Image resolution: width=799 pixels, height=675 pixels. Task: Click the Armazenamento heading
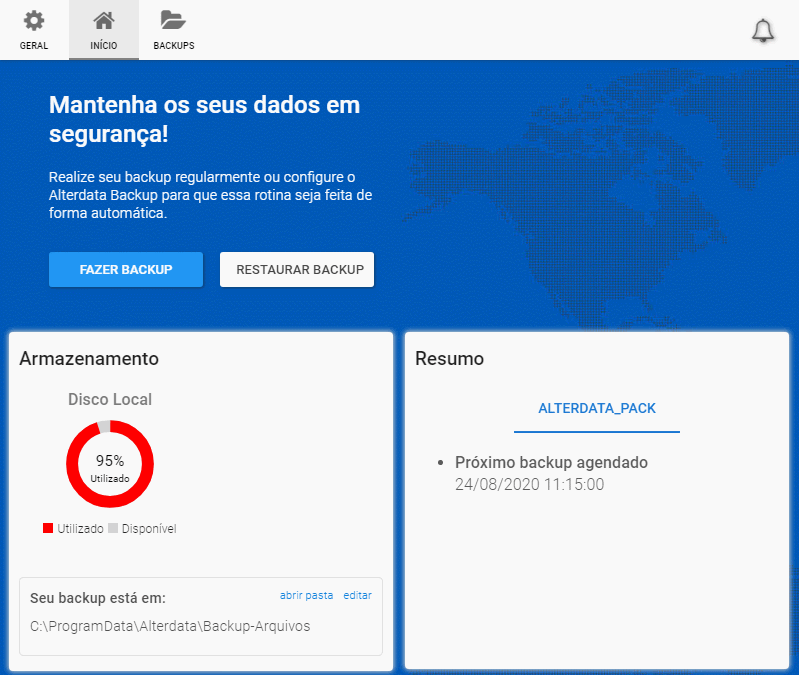click(89, 359)
